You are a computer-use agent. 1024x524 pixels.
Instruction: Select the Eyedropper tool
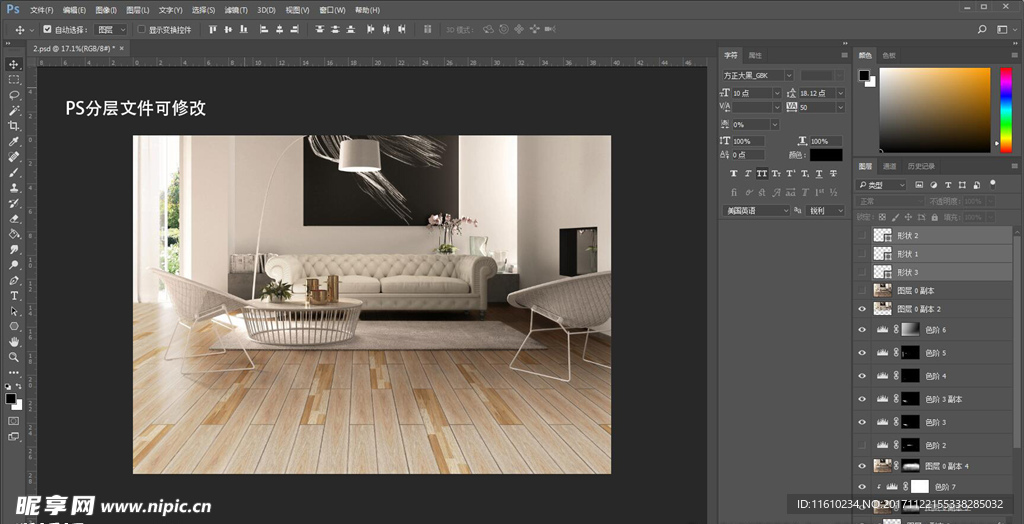point(14,142)
